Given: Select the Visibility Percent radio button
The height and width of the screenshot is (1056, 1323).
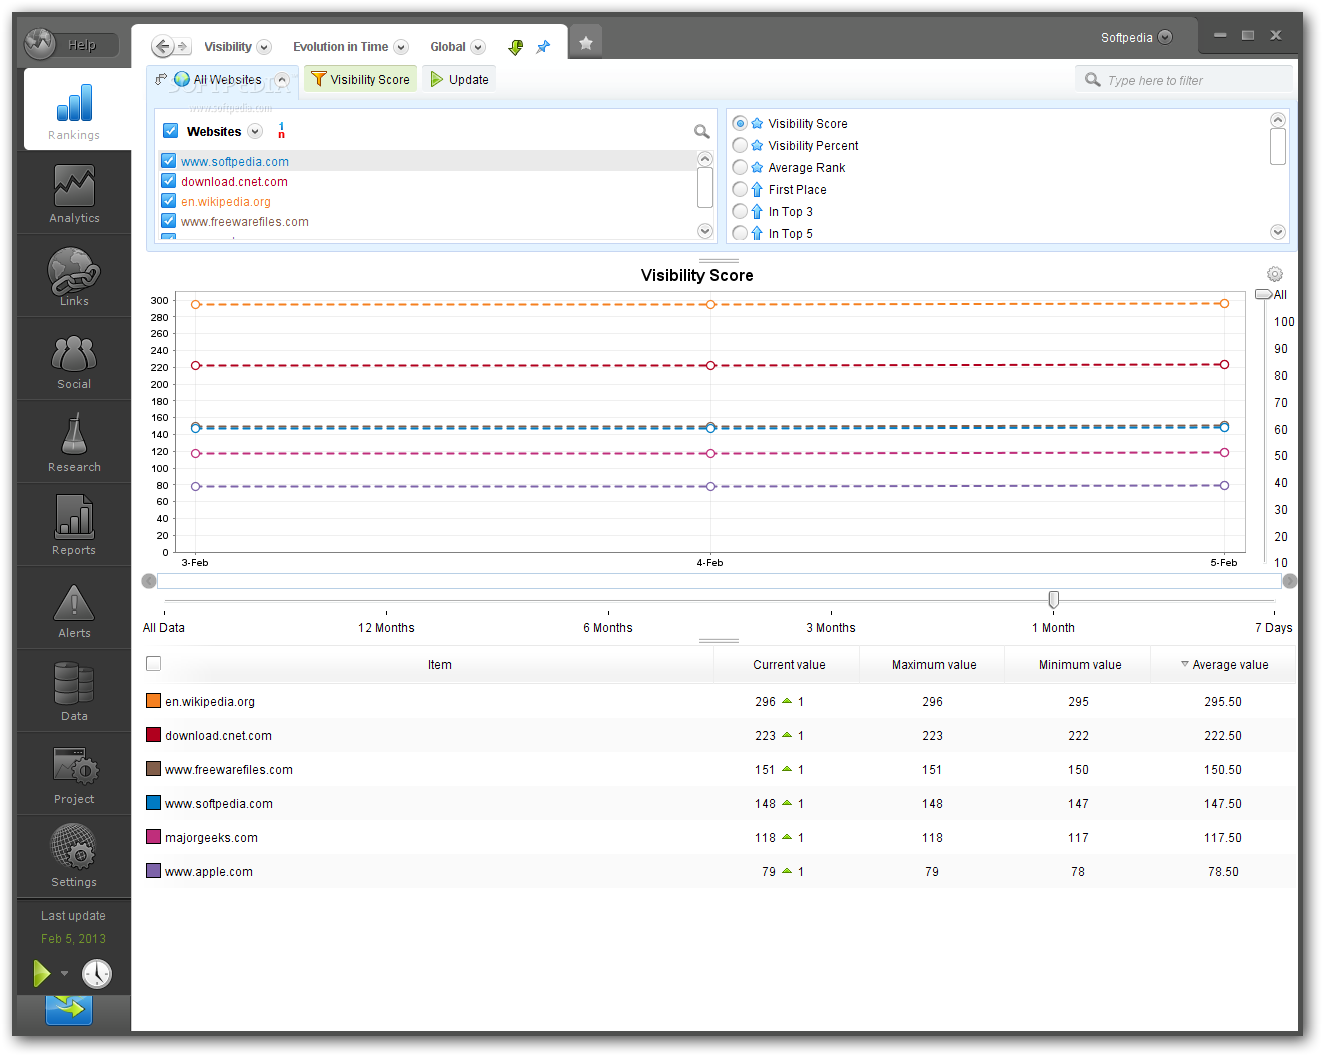Looking at the screenshot, I should 740,145.
